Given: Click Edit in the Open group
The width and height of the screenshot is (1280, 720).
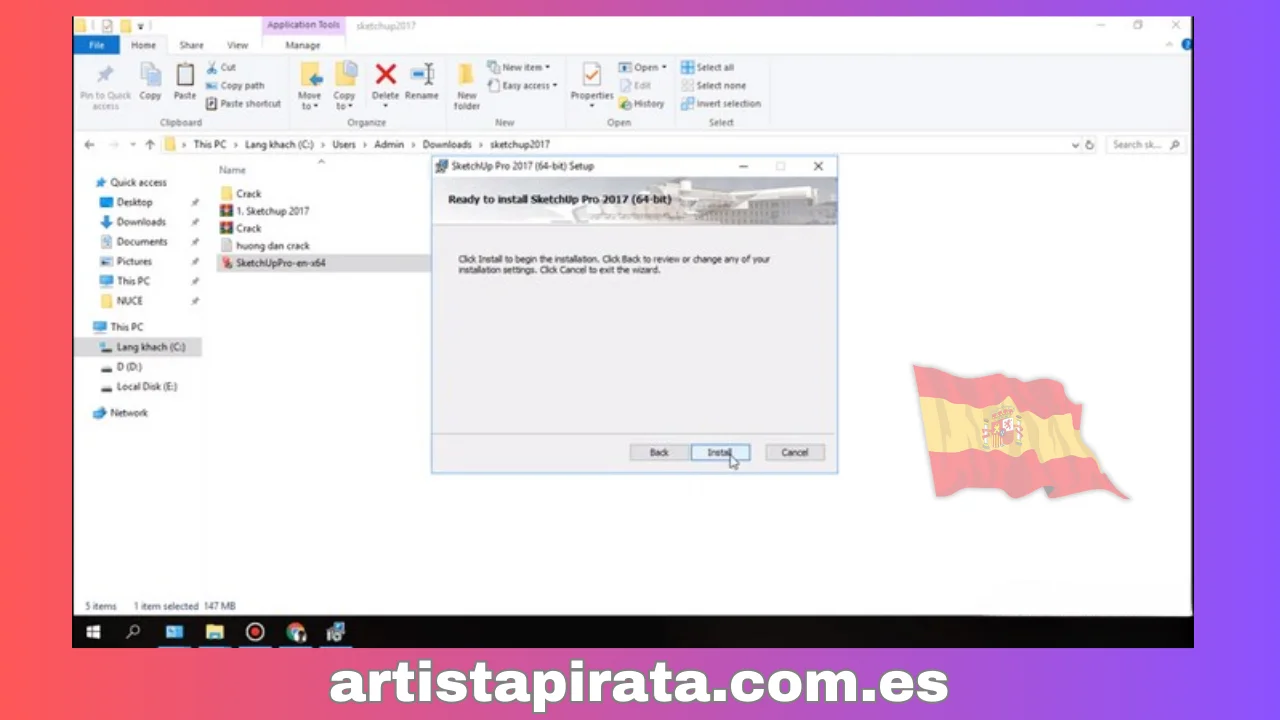Looking at the screenshot, I should (x=635, y=85).
